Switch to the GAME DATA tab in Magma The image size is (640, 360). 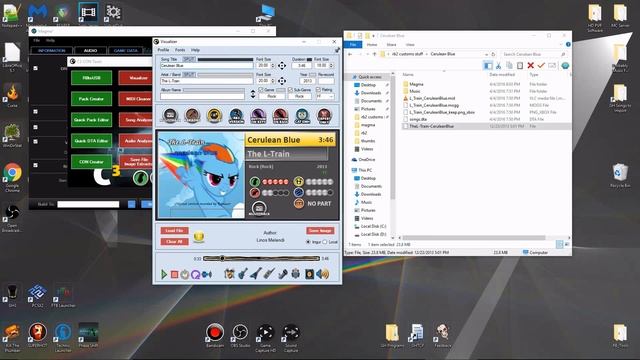pyautogui.click(x=126, y=51)
